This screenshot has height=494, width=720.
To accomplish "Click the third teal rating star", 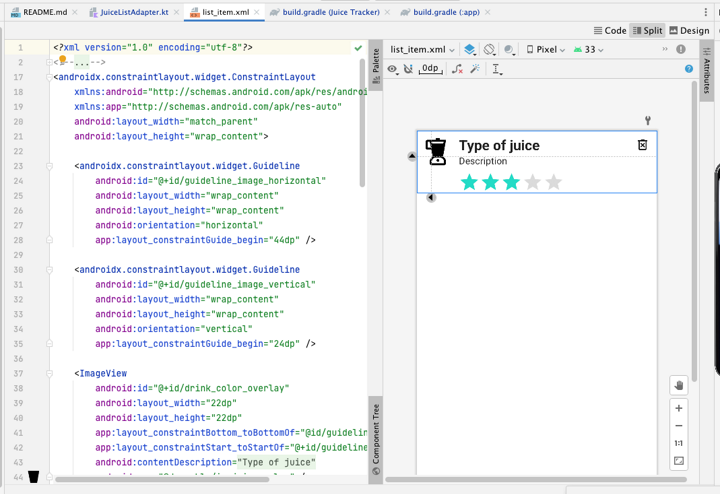I will tap(512, 182).
